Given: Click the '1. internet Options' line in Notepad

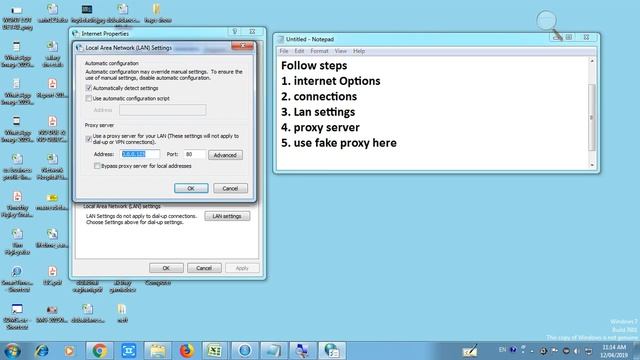Looking at the screenshot, I should 331,81.
